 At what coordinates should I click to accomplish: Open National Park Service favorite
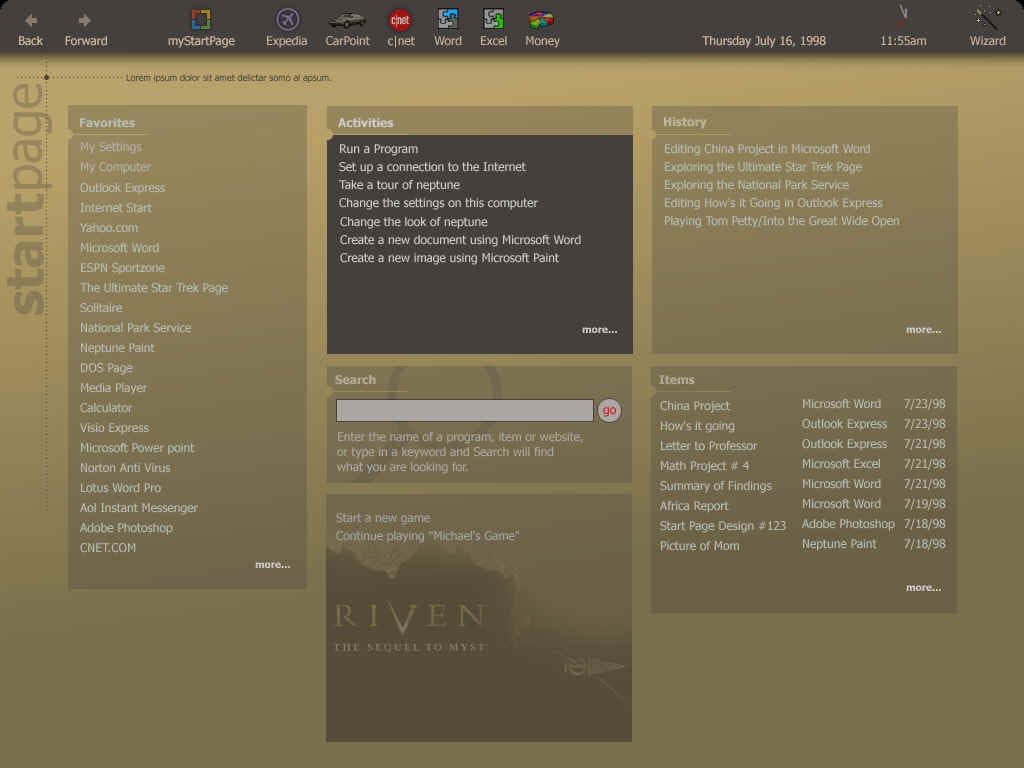pos(135,328)
